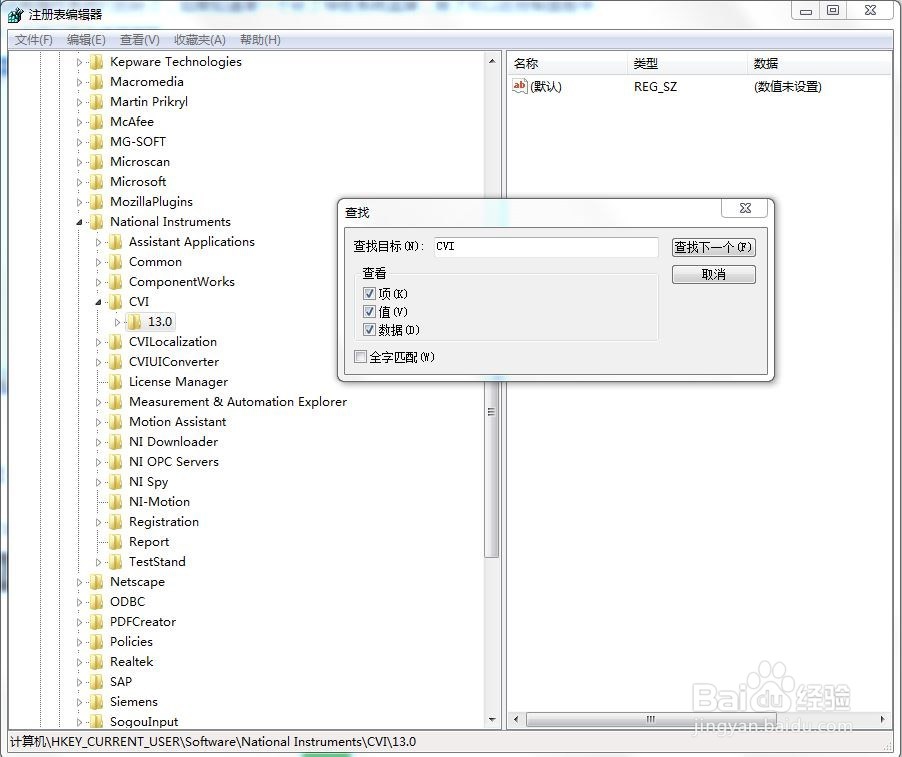Expand the 13.0 tree node
902x757 pixels.
pos(117,322)
